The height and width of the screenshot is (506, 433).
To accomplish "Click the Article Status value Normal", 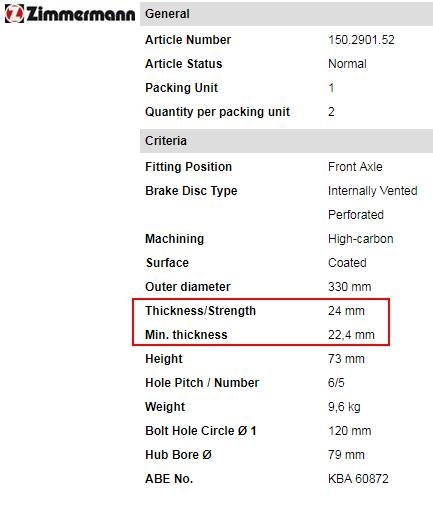I will 347,64.
